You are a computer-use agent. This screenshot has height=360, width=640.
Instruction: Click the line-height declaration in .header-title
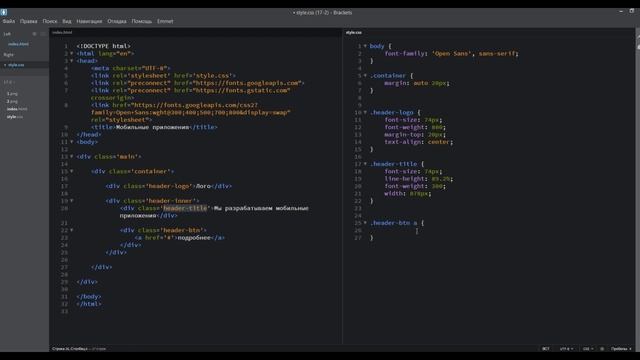coord(419,178)
